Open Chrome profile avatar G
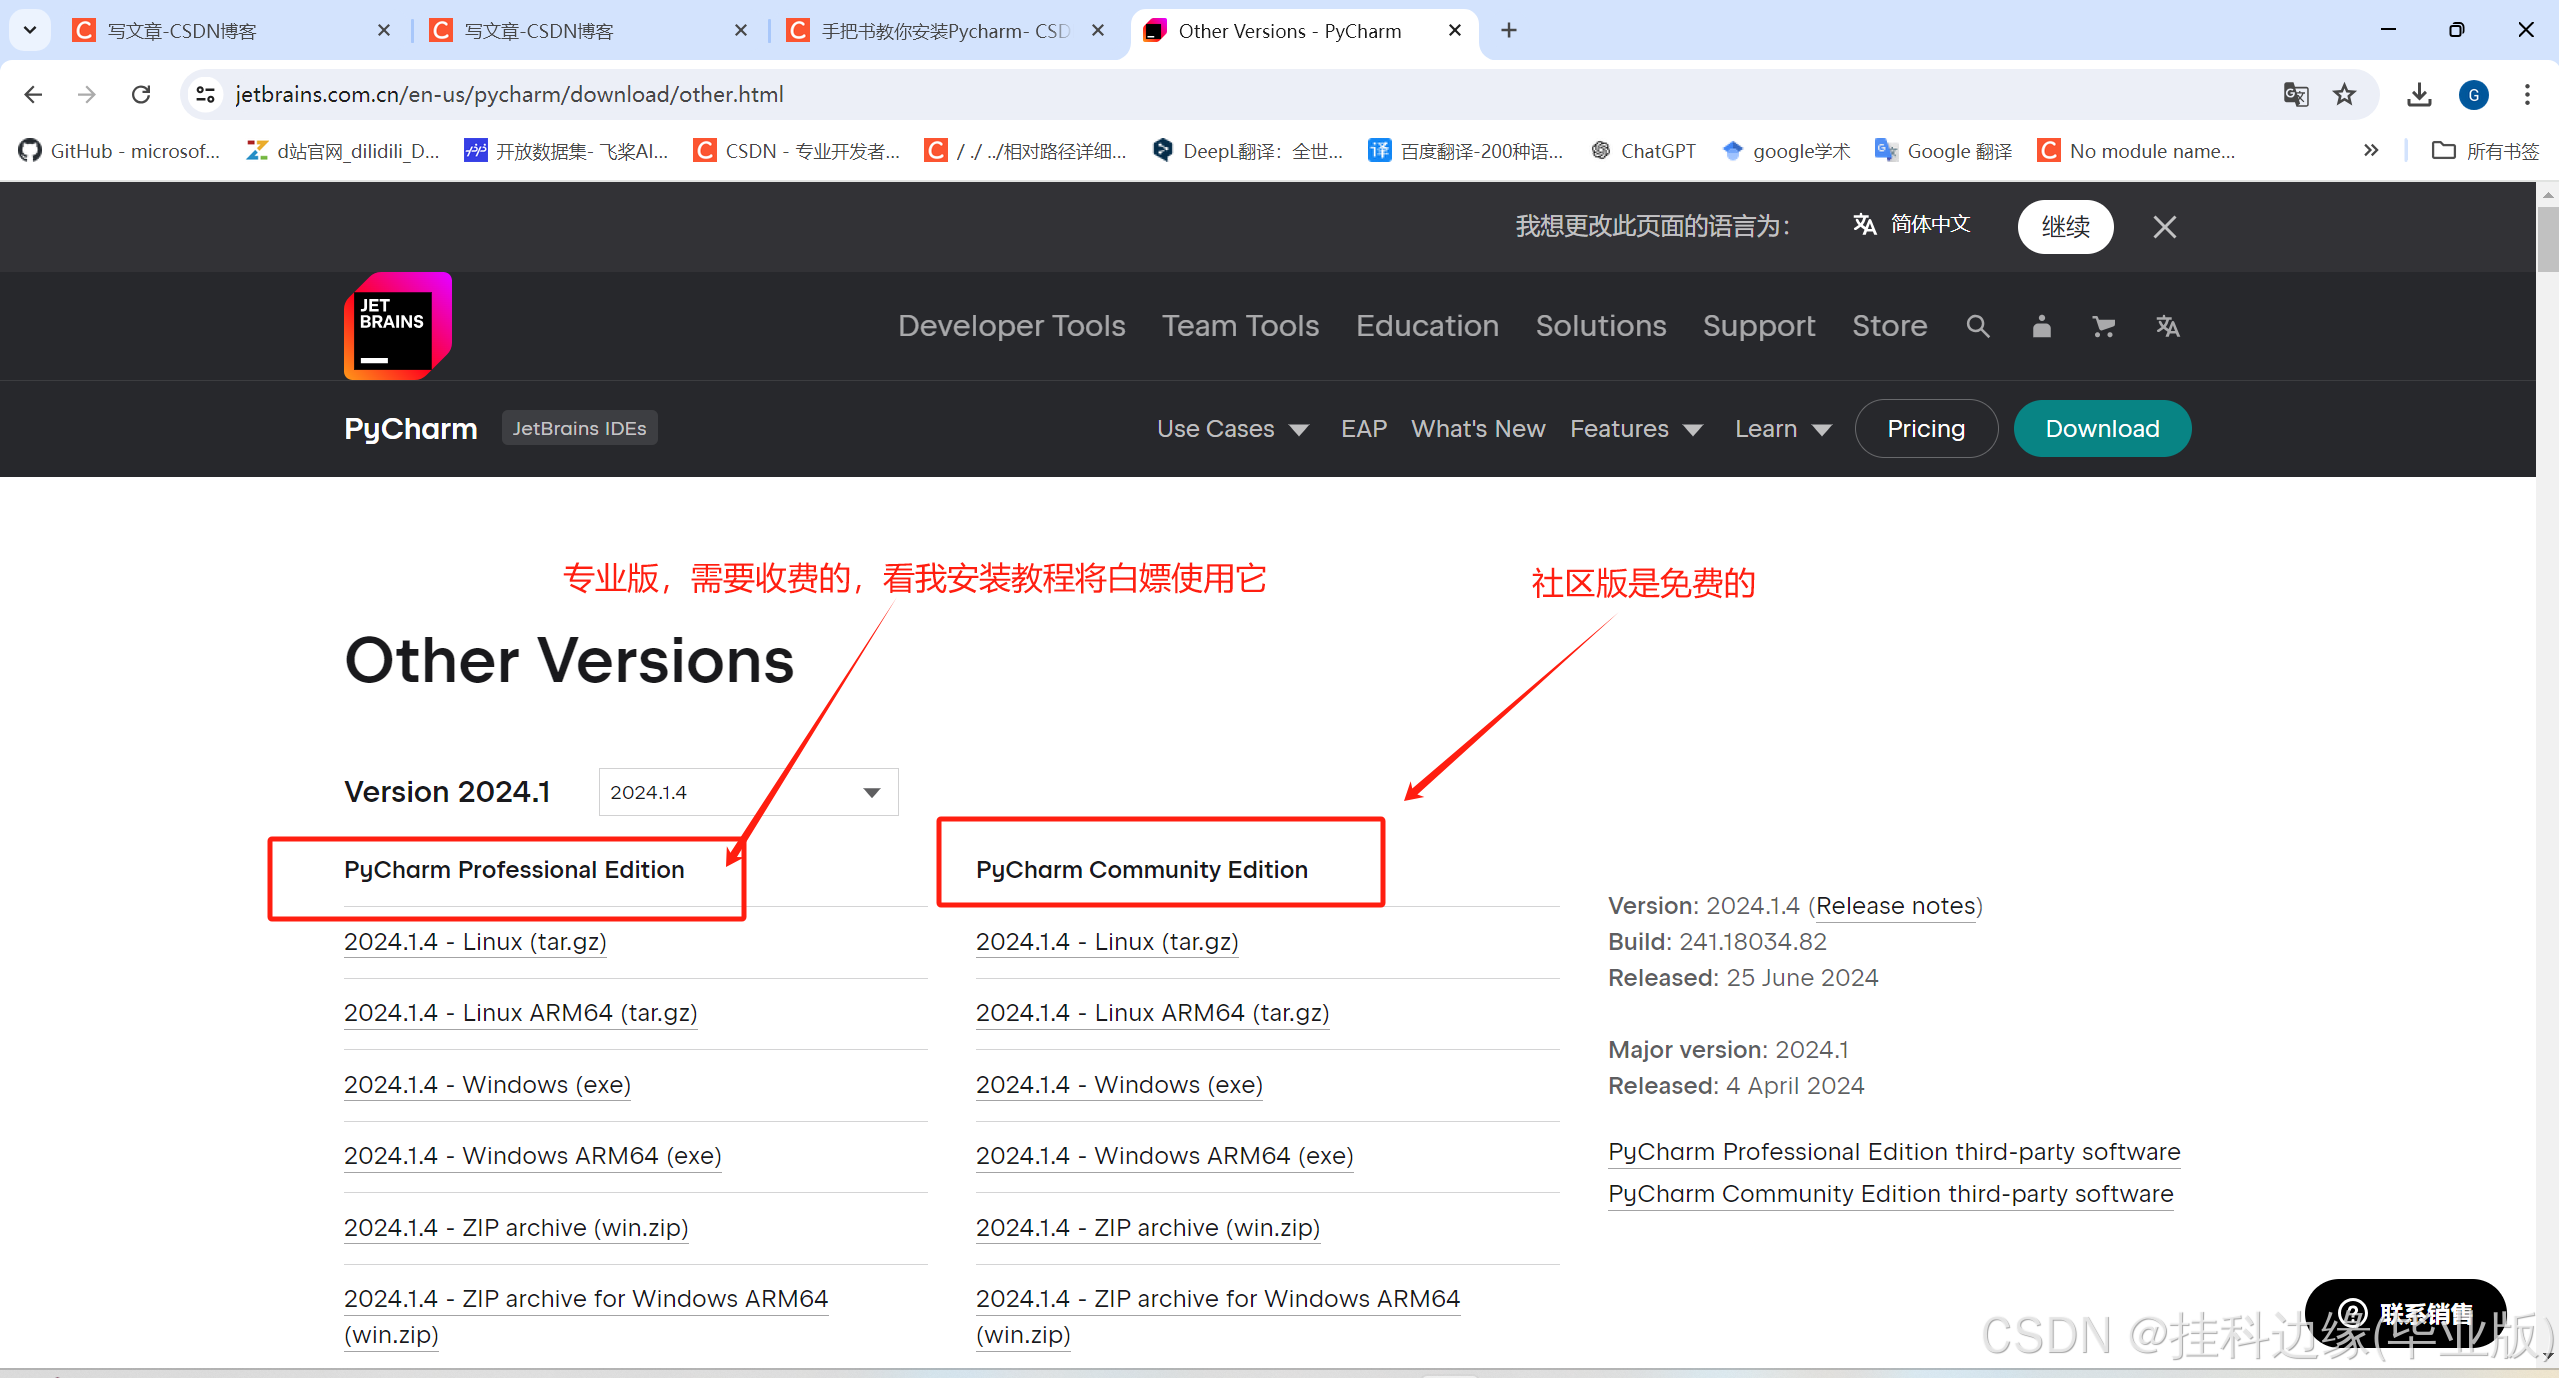2559x1378 pixels. (x=2474, y=94)
